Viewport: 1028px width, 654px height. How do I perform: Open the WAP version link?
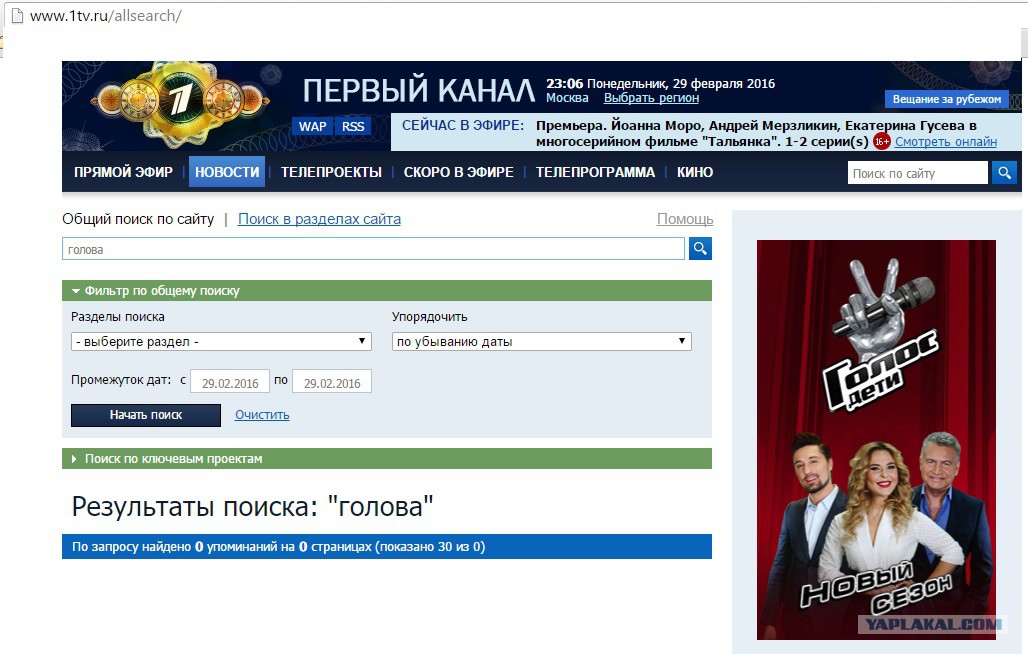(312, 126)
